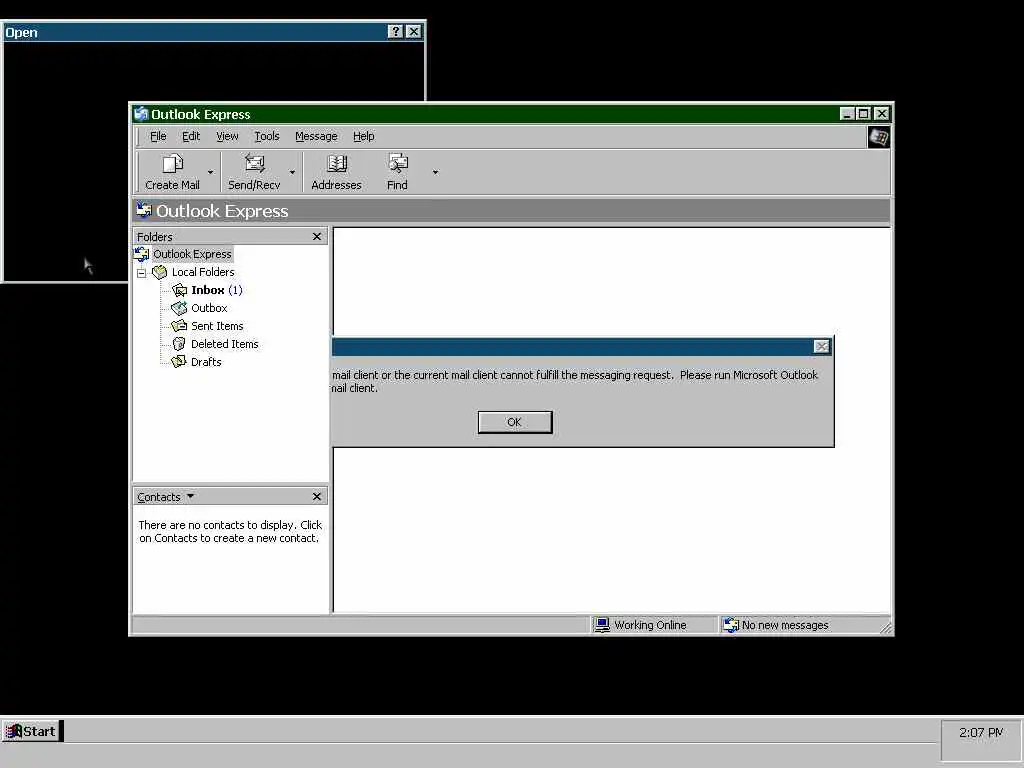Open the Find dropdown arrow
Screen dimensions: 1024x768
(x=435, y=172)
